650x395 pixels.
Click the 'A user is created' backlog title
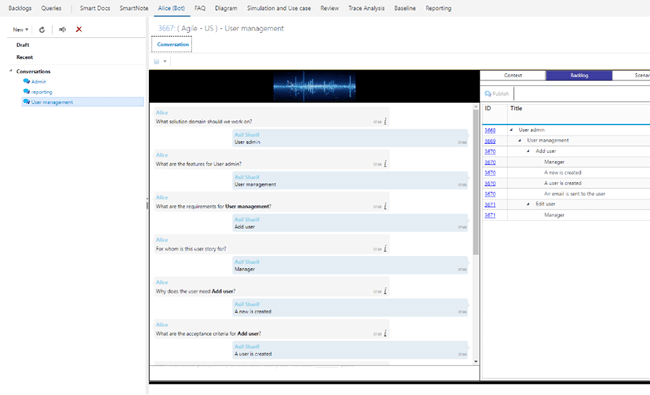pos(563,183)
